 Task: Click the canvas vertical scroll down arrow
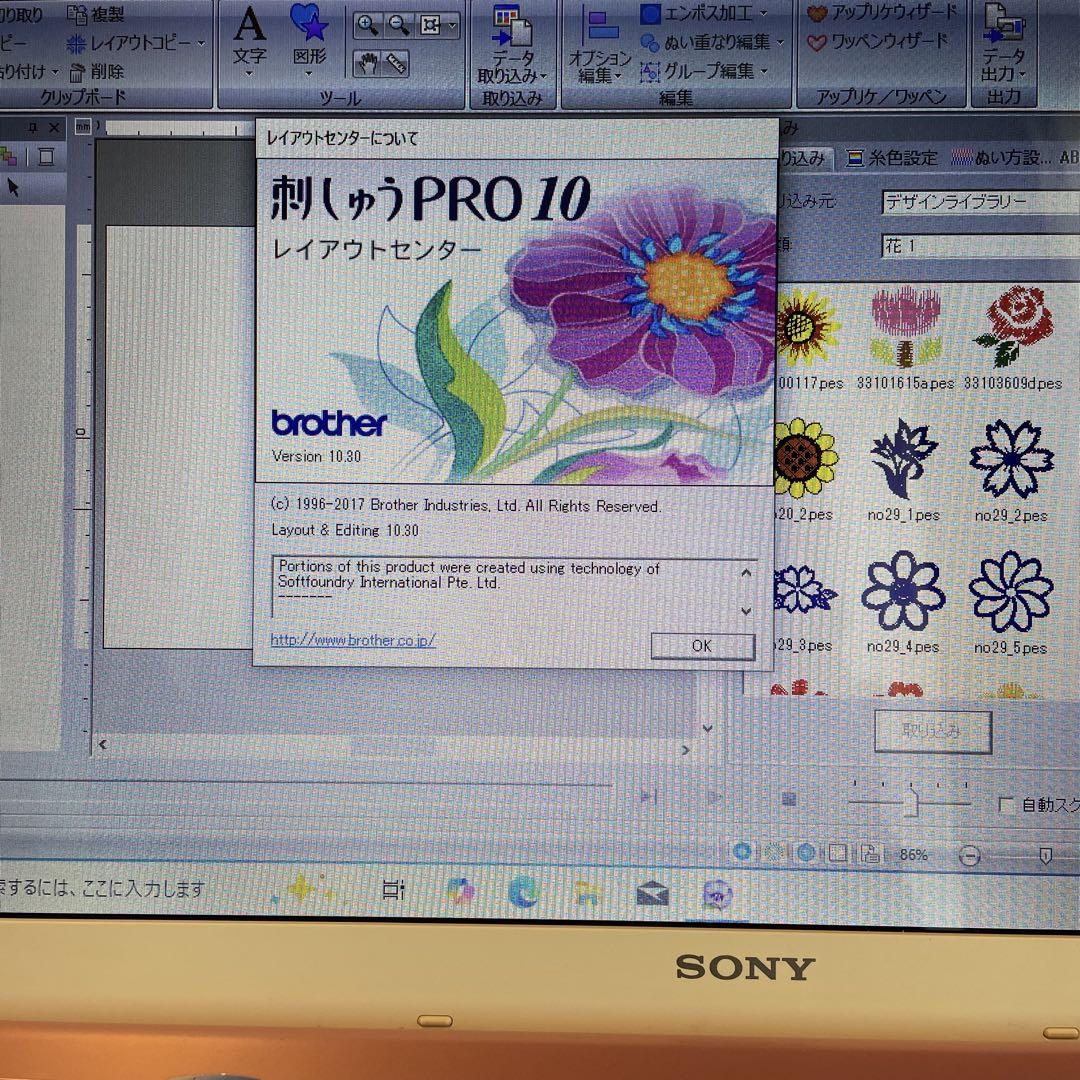pos(707,728)
